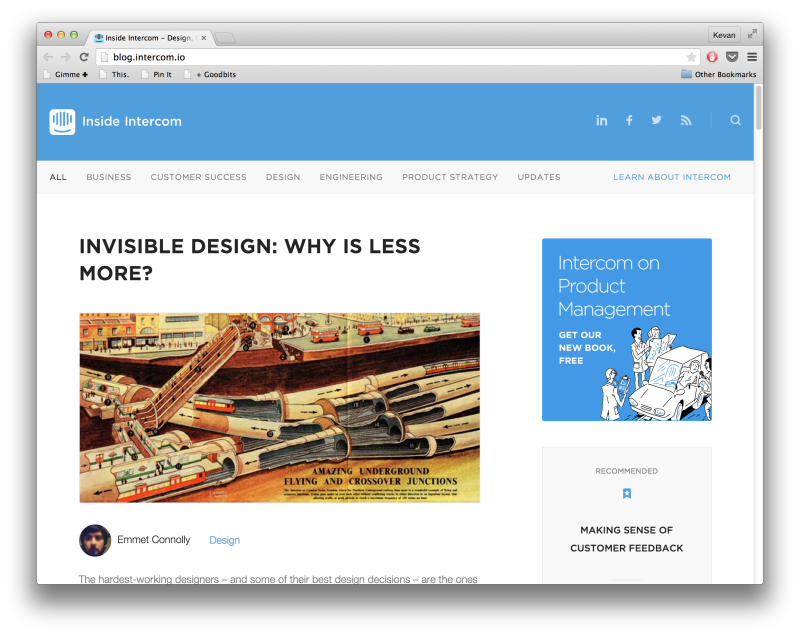Open the Design tag link below author

pyautogui.click(x=224, y=540)
